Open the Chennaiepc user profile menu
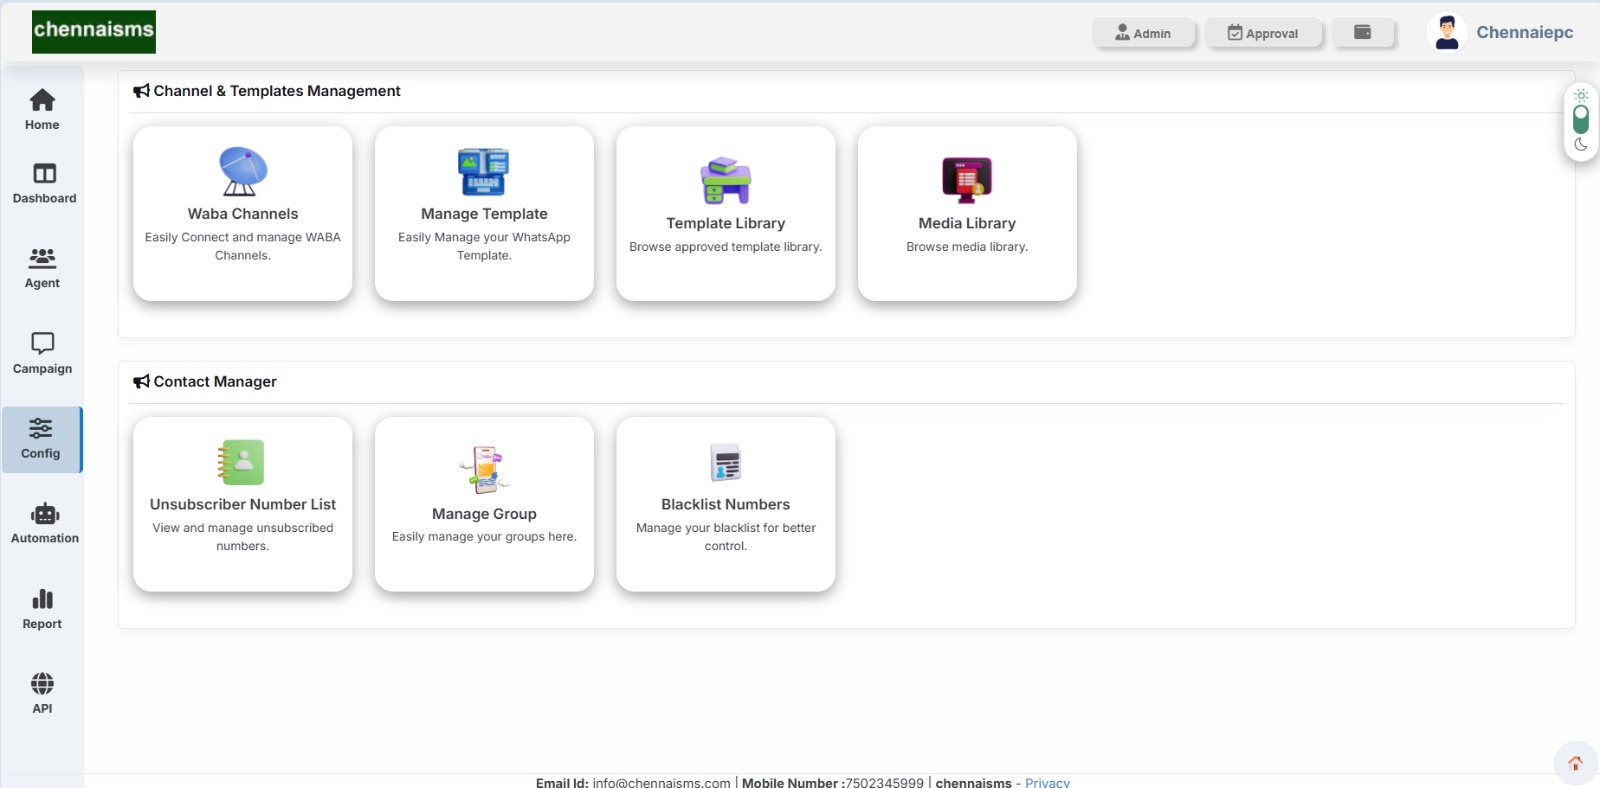Screen dimensions: 1600x788 tap(1500, 33)
